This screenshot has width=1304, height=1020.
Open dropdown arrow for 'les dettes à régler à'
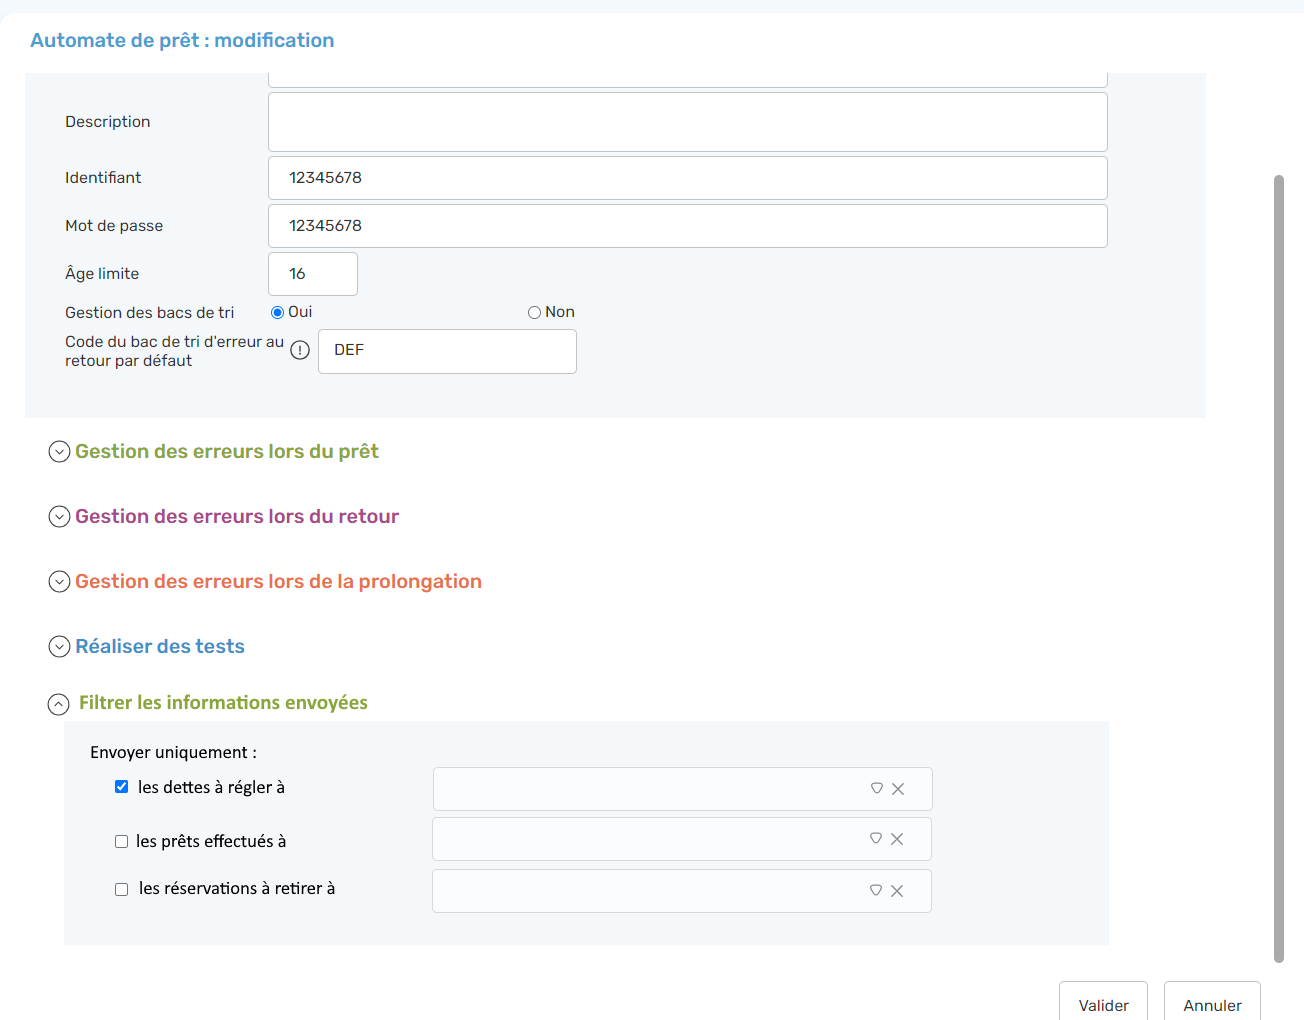tap(877, 788)
